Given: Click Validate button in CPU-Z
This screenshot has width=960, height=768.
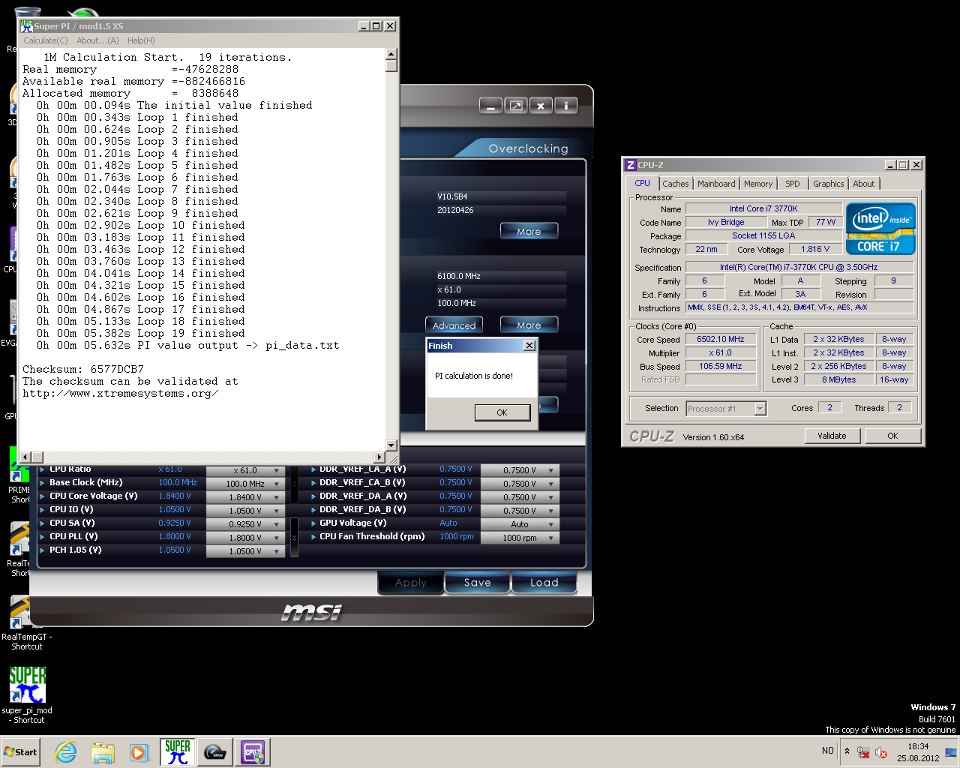Looking at the screenshot, I should coord(831,436).
